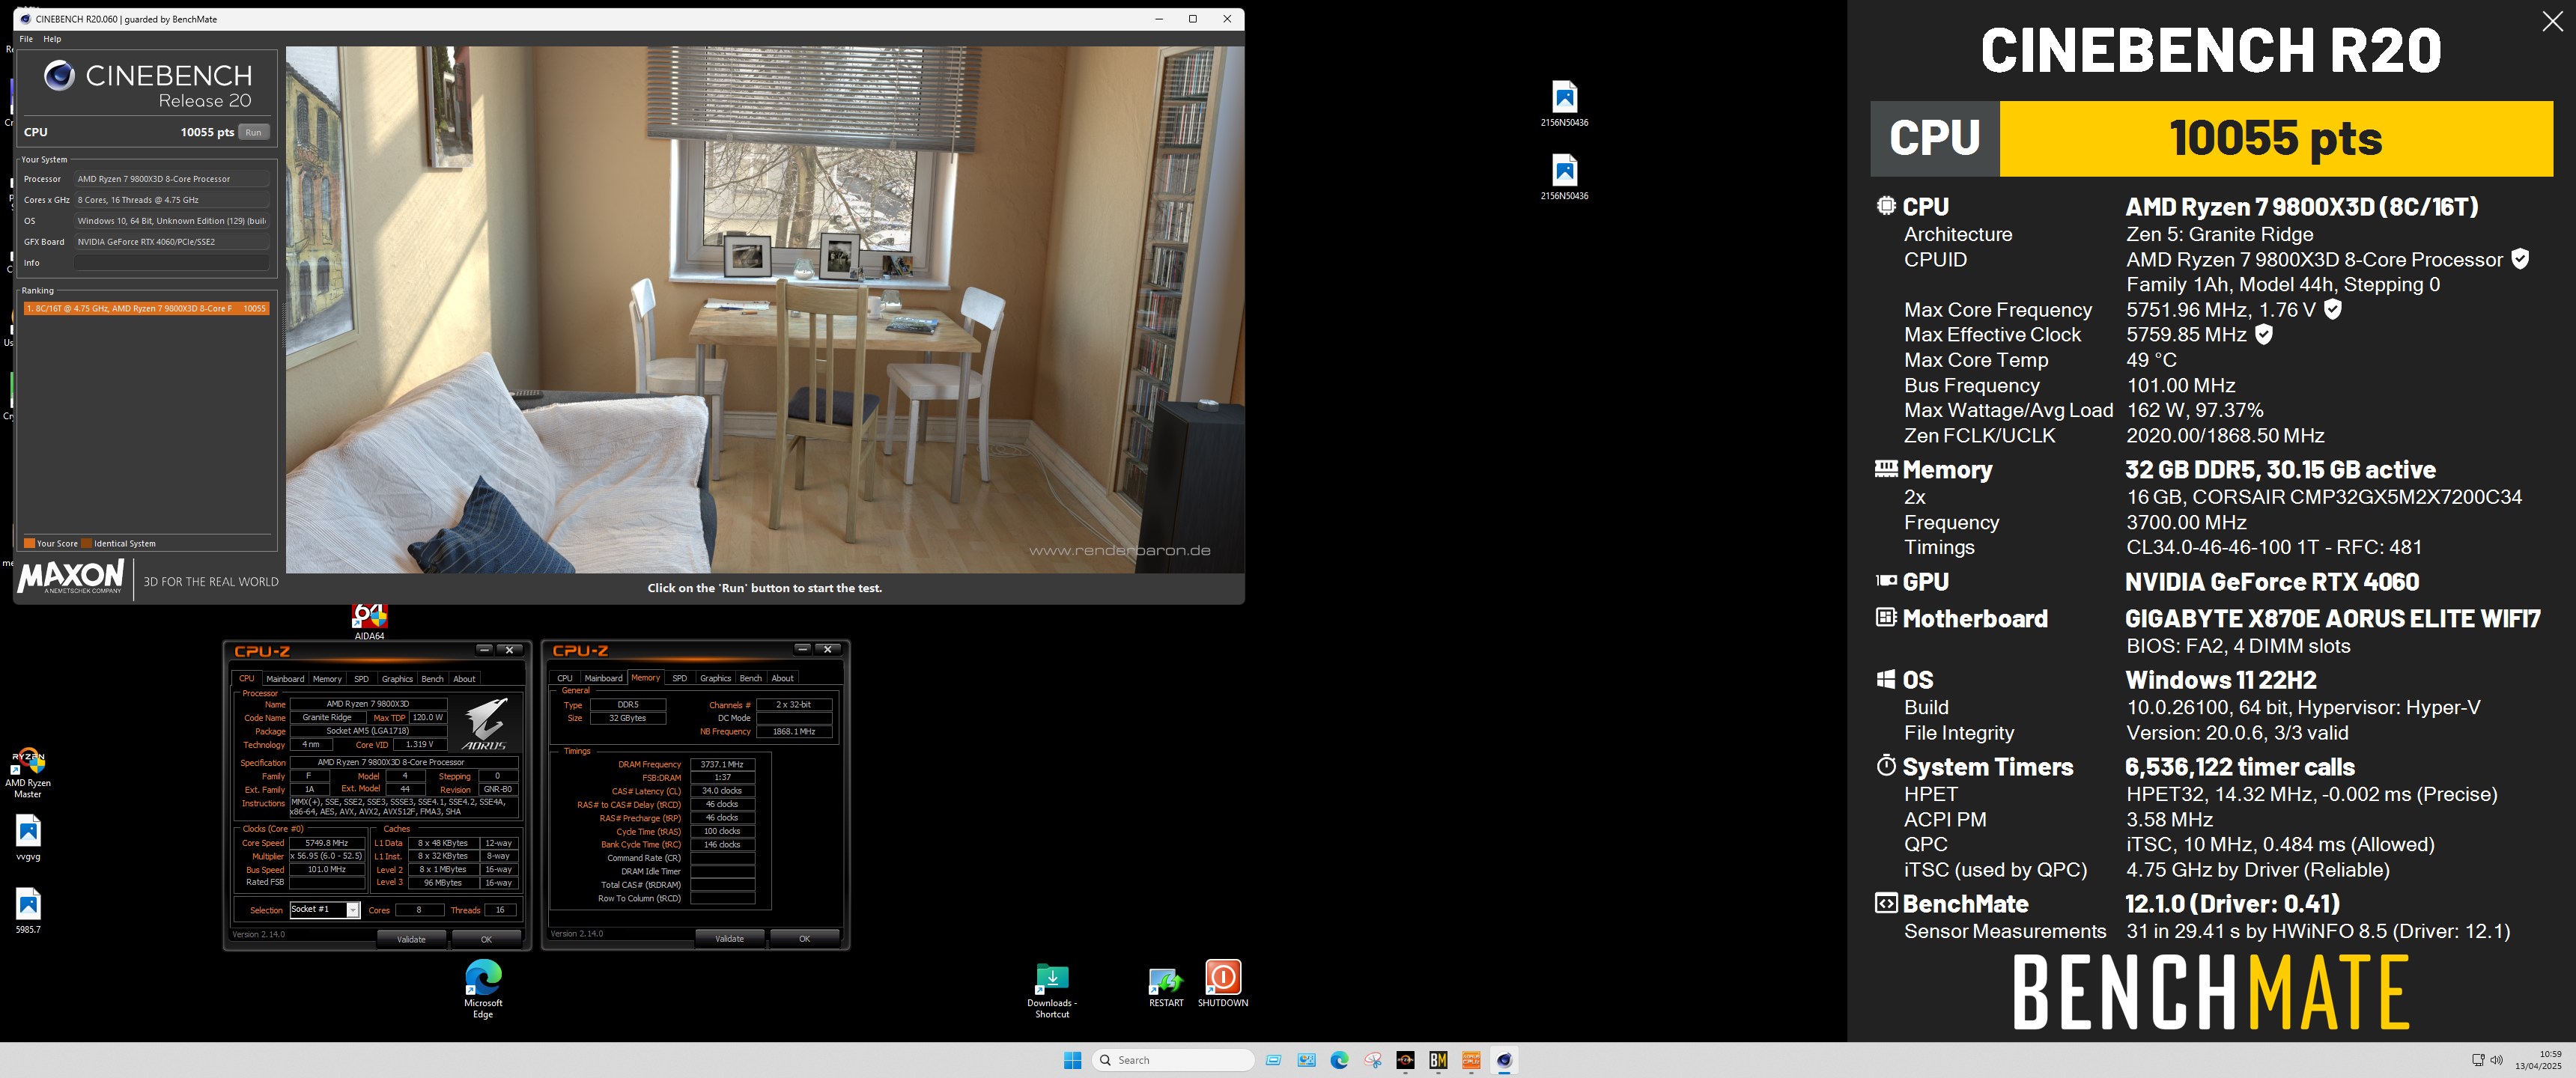Switch to Ryzen Master in the taskbar

[x=1405, y=1060]
